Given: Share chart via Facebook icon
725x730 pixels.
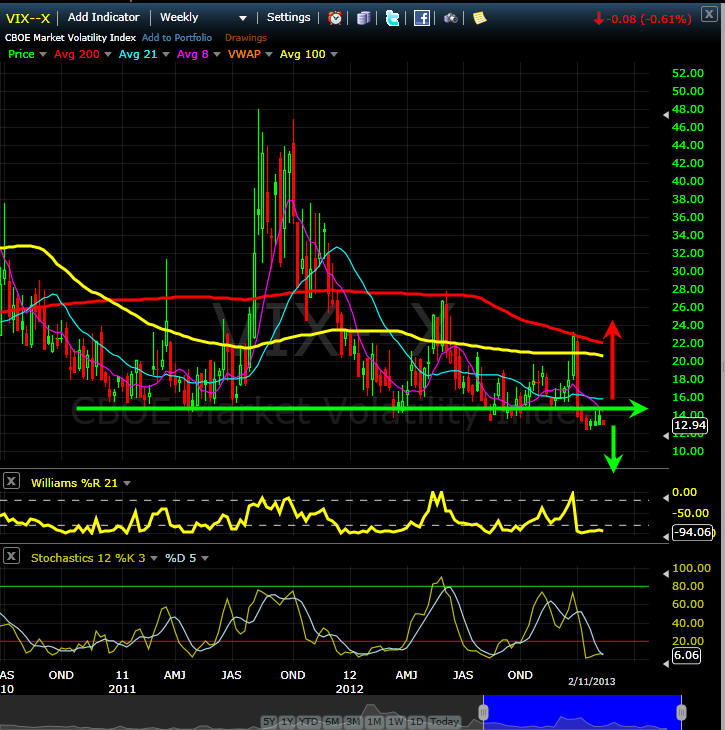Looking at the screenshot, I should point(422,18).
